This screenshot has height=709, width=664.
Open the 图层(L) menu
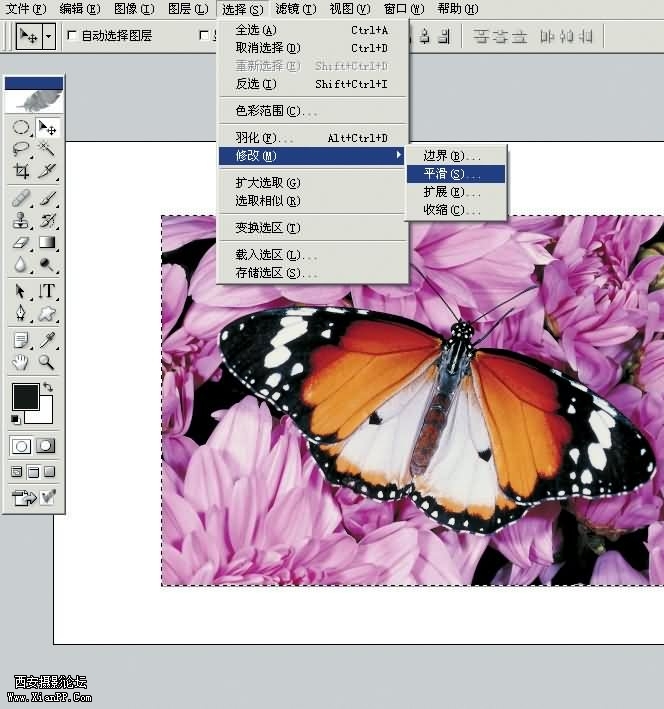click(x=188, y=9)
